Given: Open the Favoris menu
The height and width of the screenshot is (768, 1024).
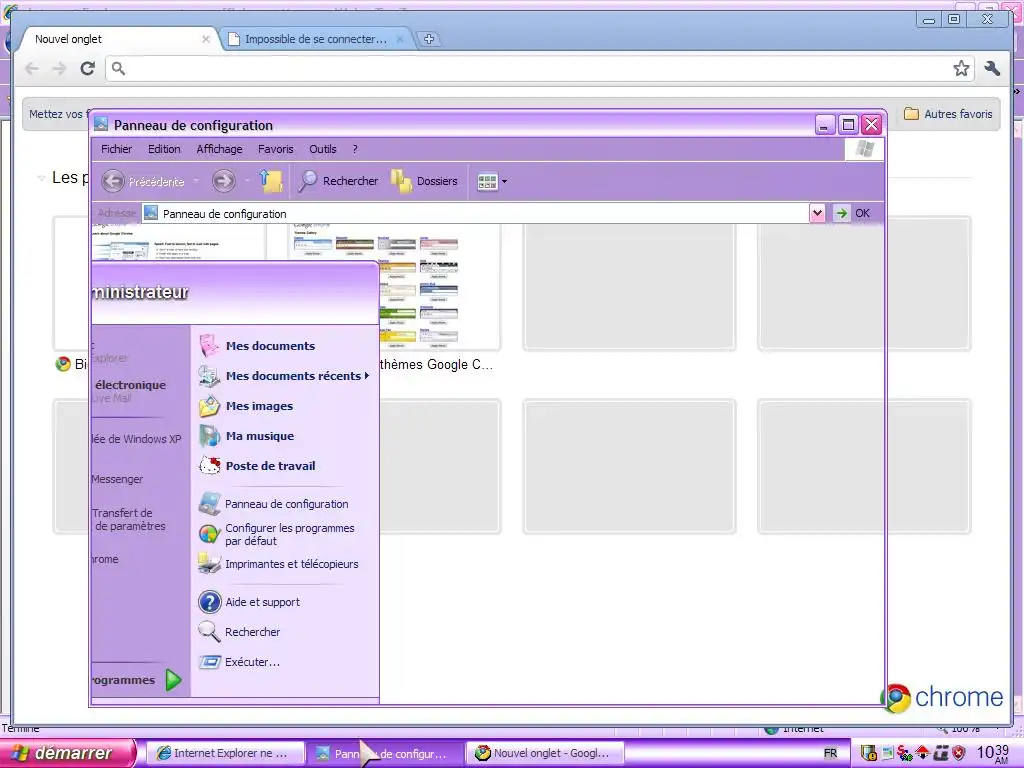Looking at the screenshot, I should pyautogui.click(x=276, y=149).
